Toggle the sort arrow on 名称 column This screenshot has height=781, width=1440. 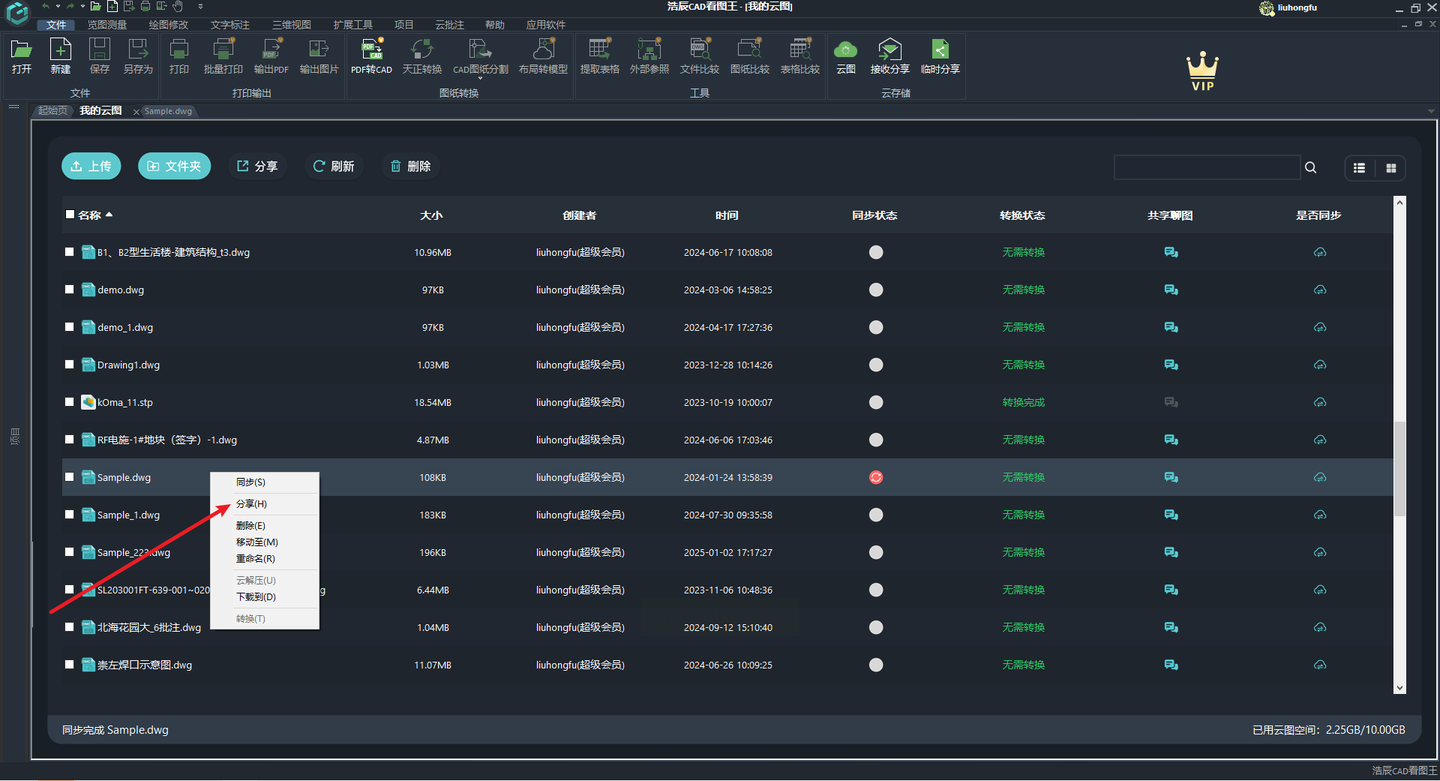point(109,215)
